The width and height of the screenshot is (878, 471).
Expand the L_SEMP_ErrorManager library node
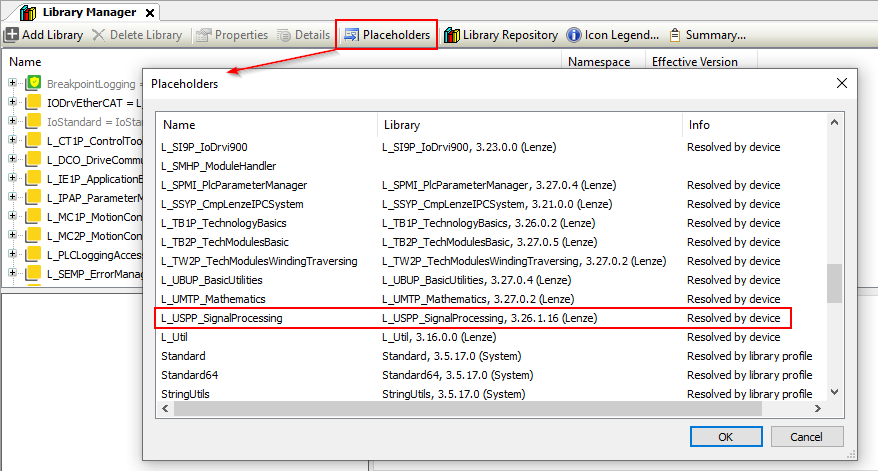click(x=13, y=273)
